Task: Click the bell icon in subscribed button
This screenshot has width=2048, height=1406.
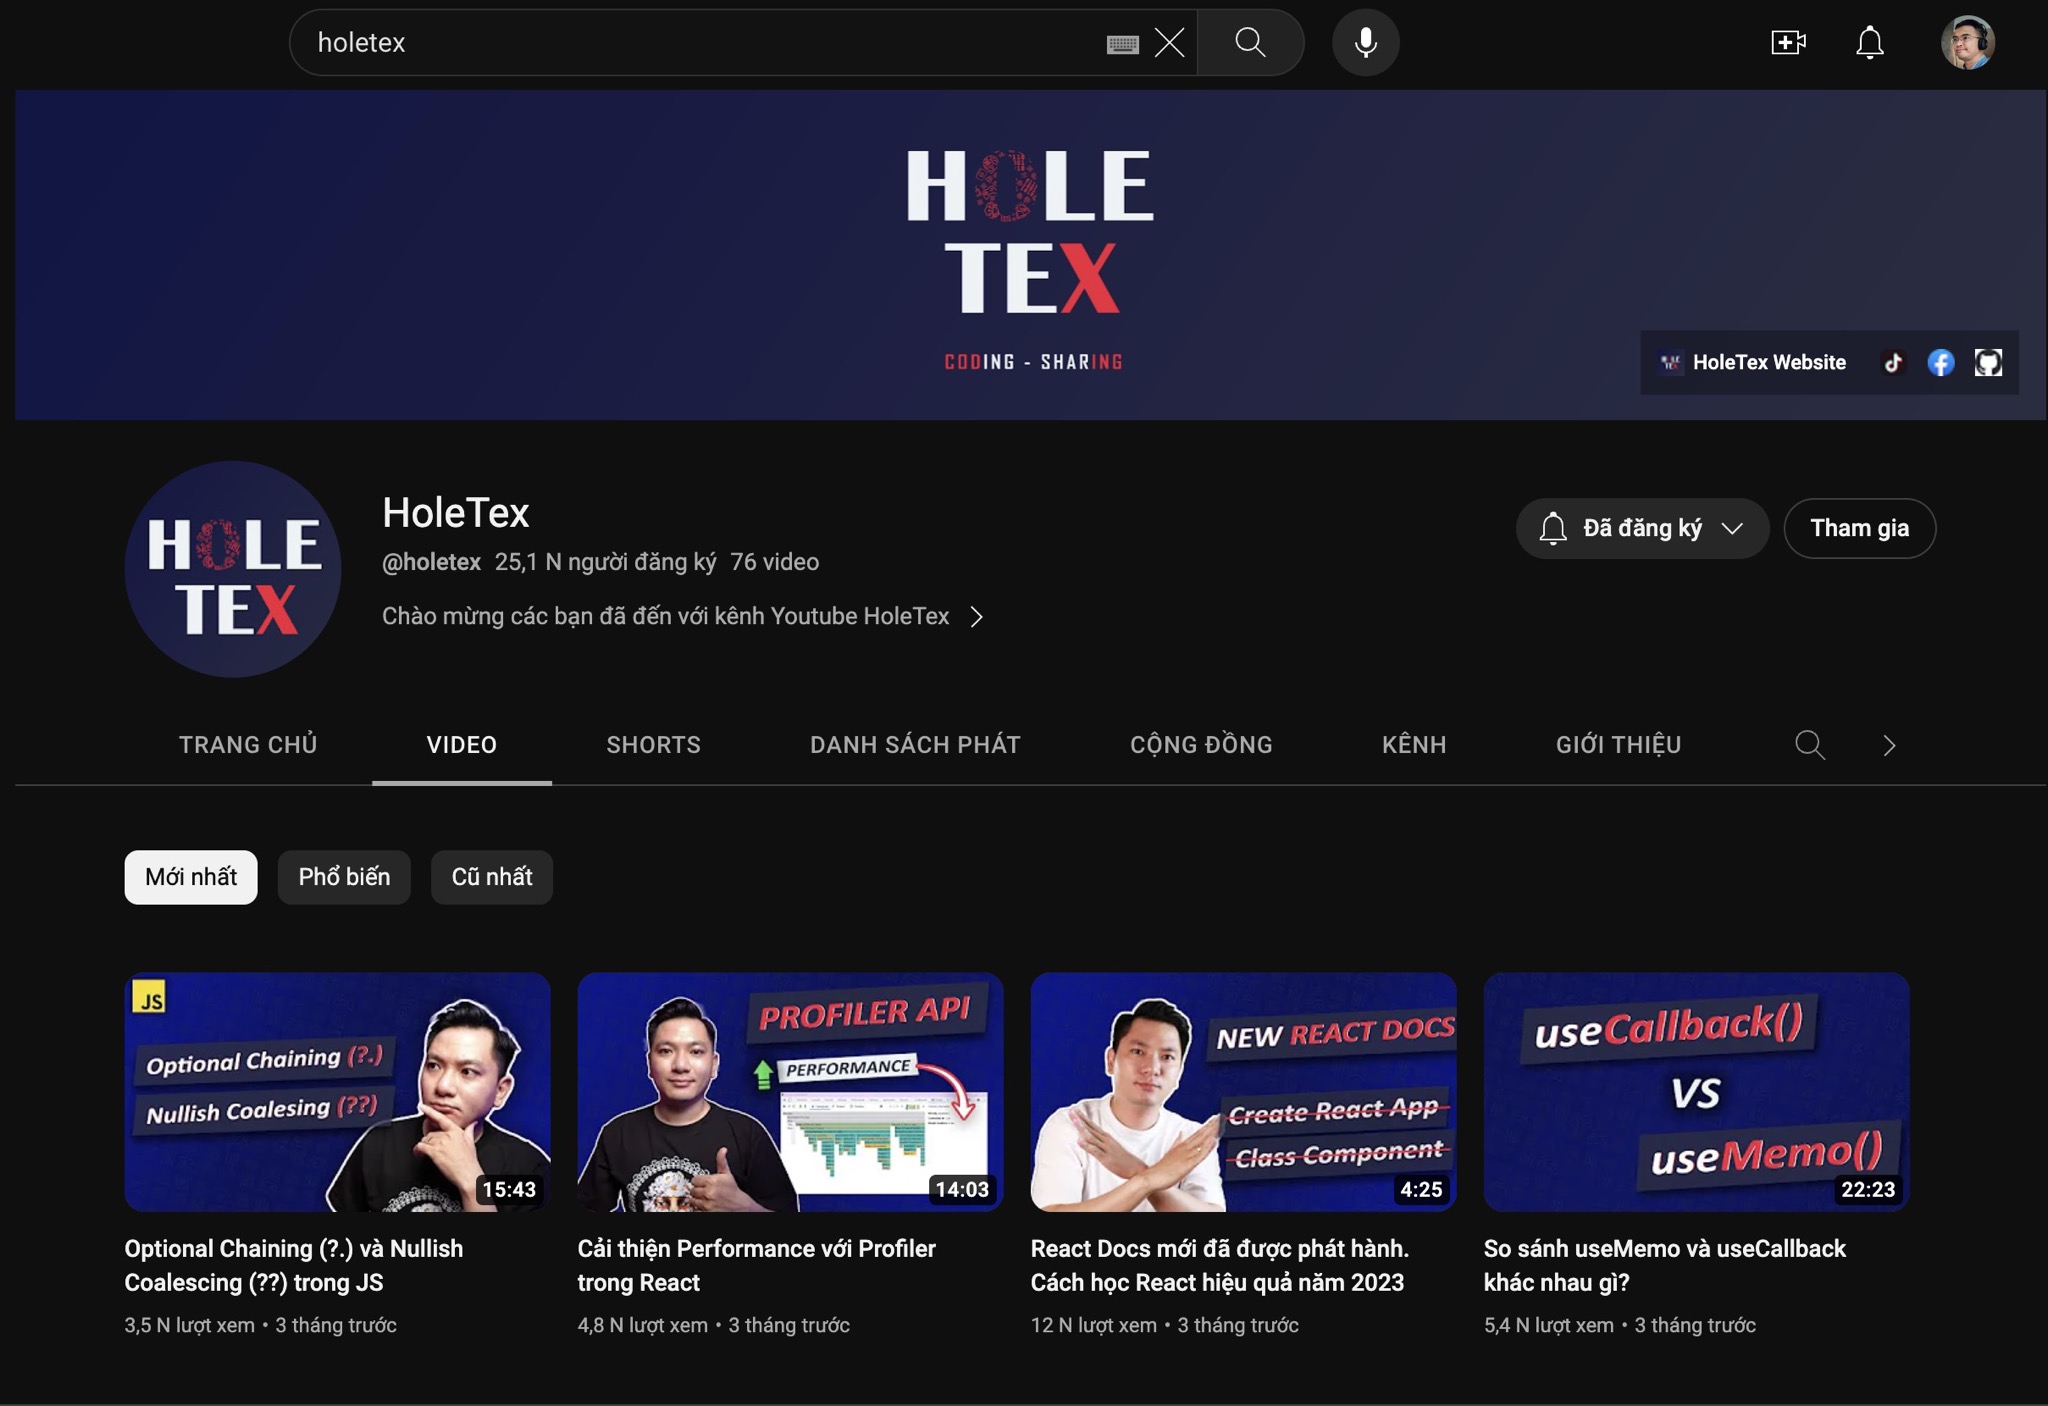Action: (x=1552, y=528)
